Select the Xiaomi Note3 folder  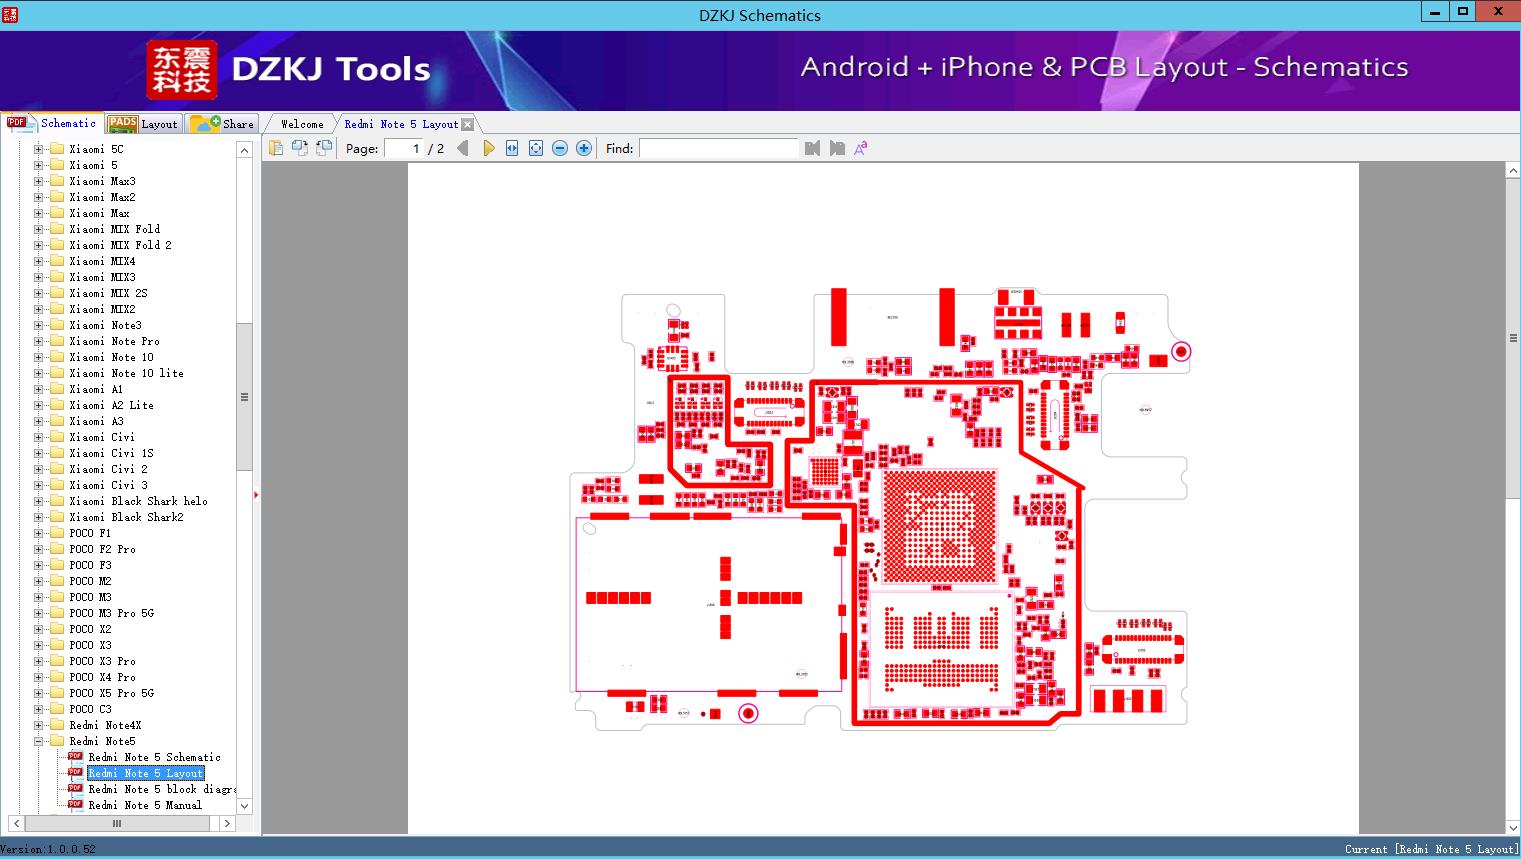[105, 325]
